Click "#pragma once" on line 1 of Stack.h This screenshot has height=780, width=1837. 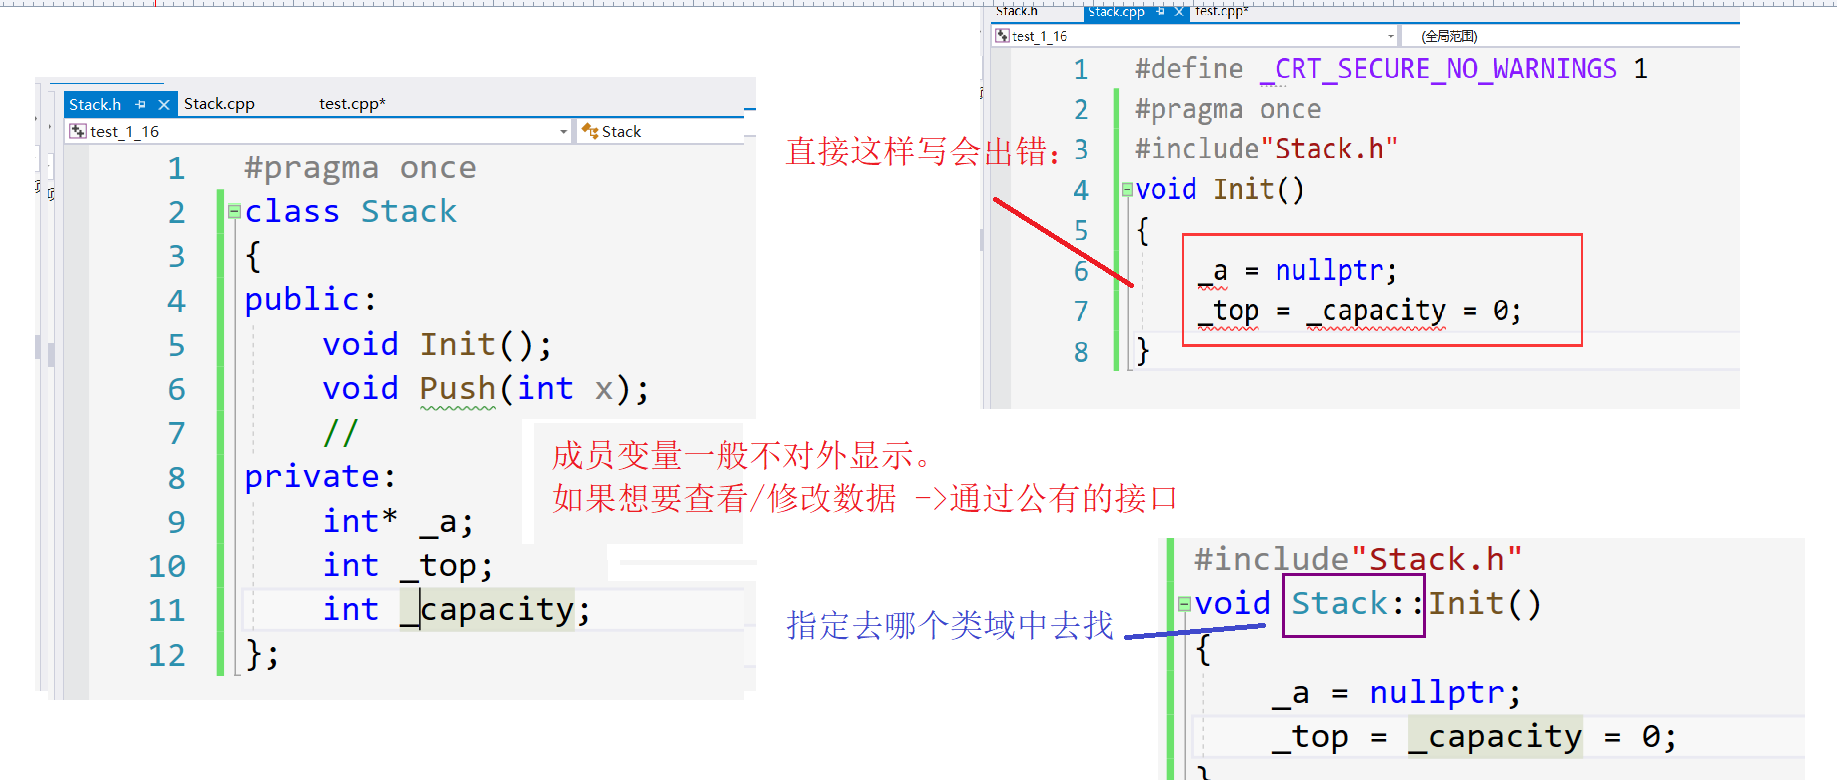360,167
